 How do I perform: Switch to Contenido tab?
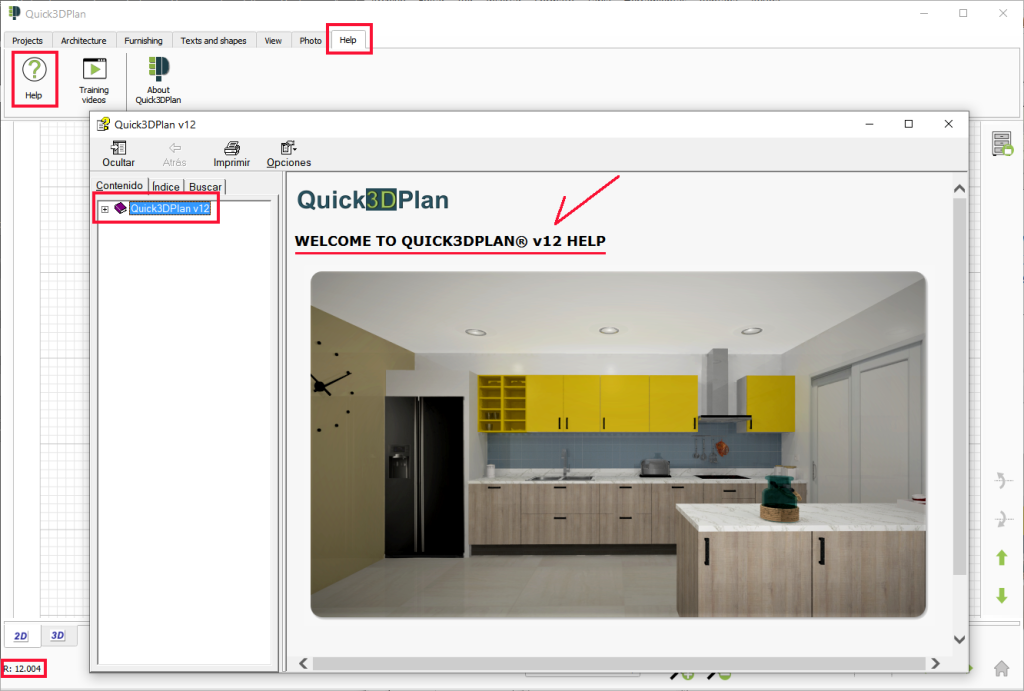120,185
